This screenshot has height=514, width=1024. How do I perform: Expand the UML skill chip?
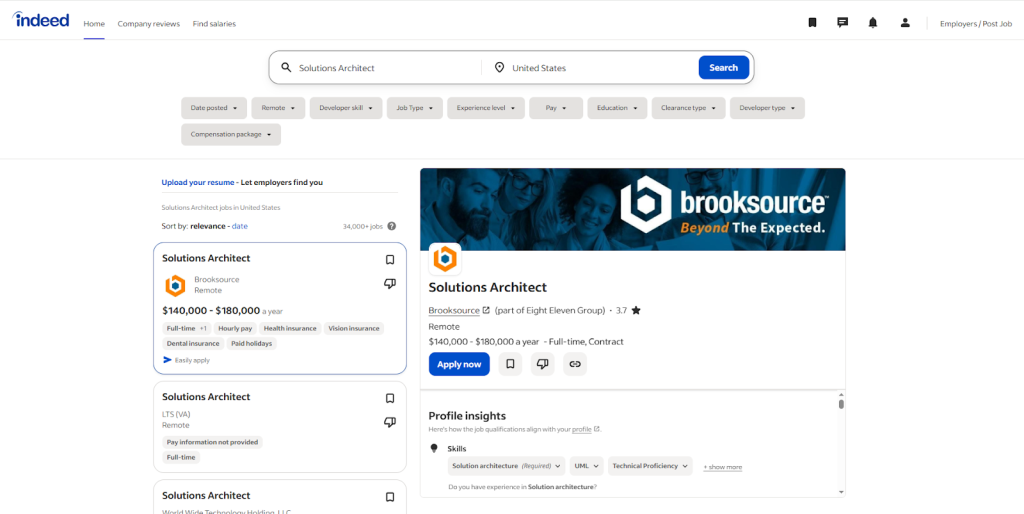point(586,466)
